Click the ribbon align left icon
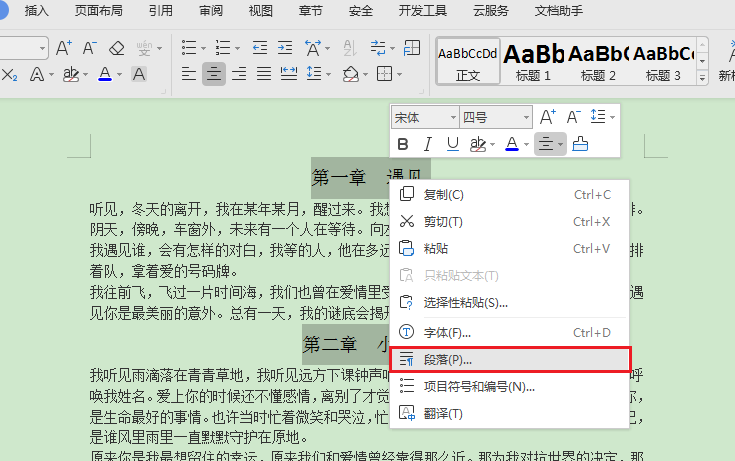The height and width of the screenshot is (461, 735). [x=188, y=74]
